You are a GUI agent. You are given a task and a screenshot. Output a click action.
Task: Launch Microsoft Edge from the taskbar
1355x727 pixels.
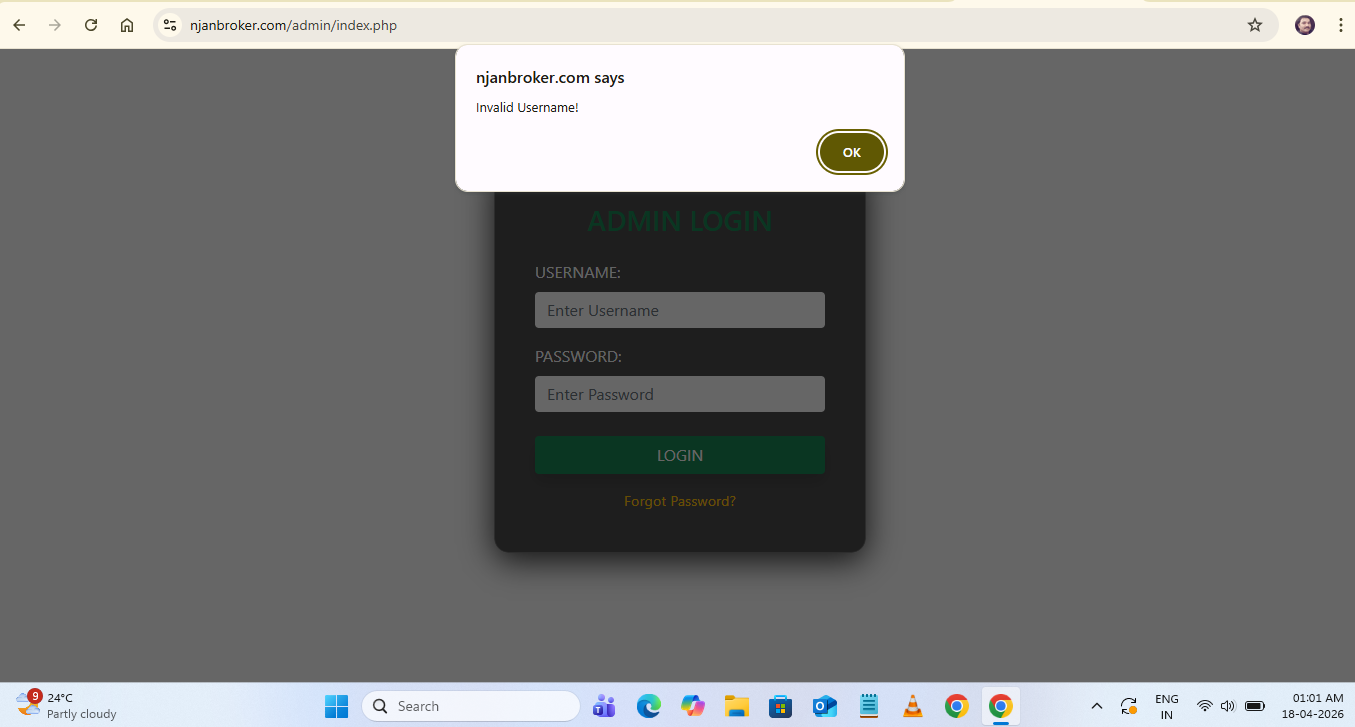pos(649,706)
